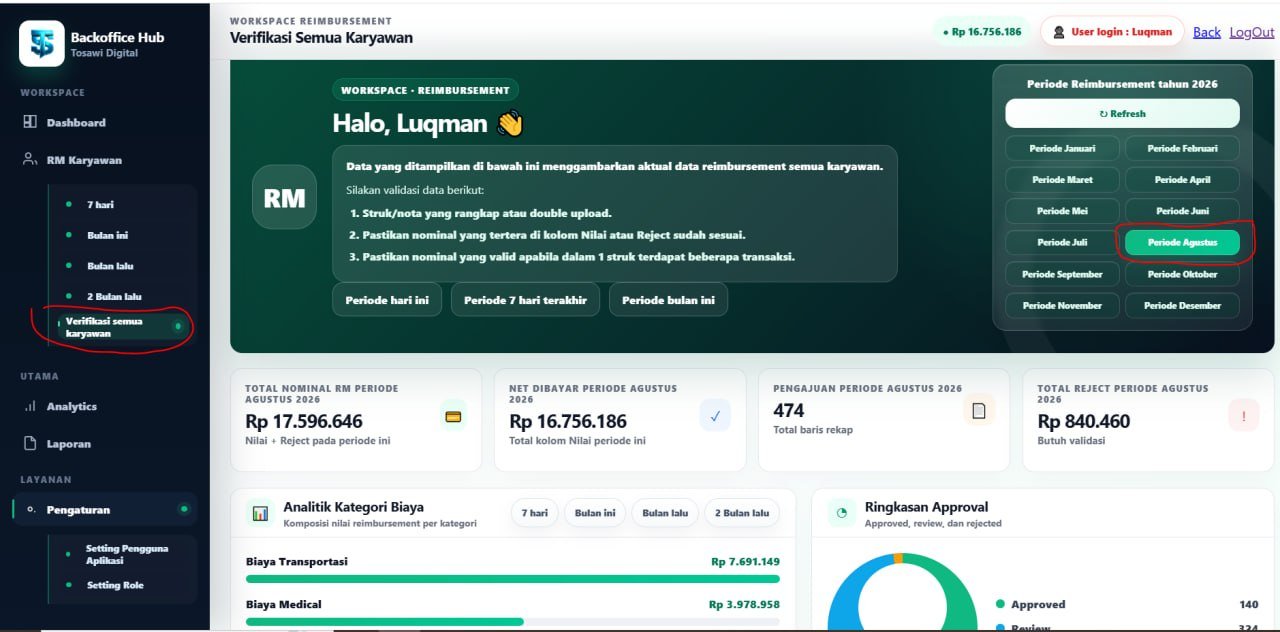1280x632 pixels.
Task: Select the 2 Bulan lalu sidebar submenu item
Action: 114,297
